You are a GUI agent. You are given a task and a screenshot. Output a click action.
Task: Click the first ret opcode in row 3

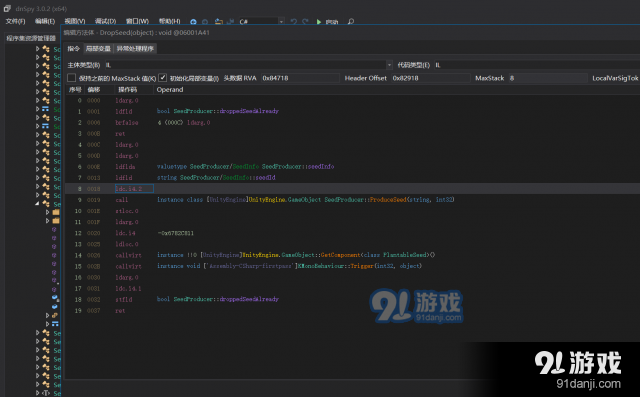120,133
